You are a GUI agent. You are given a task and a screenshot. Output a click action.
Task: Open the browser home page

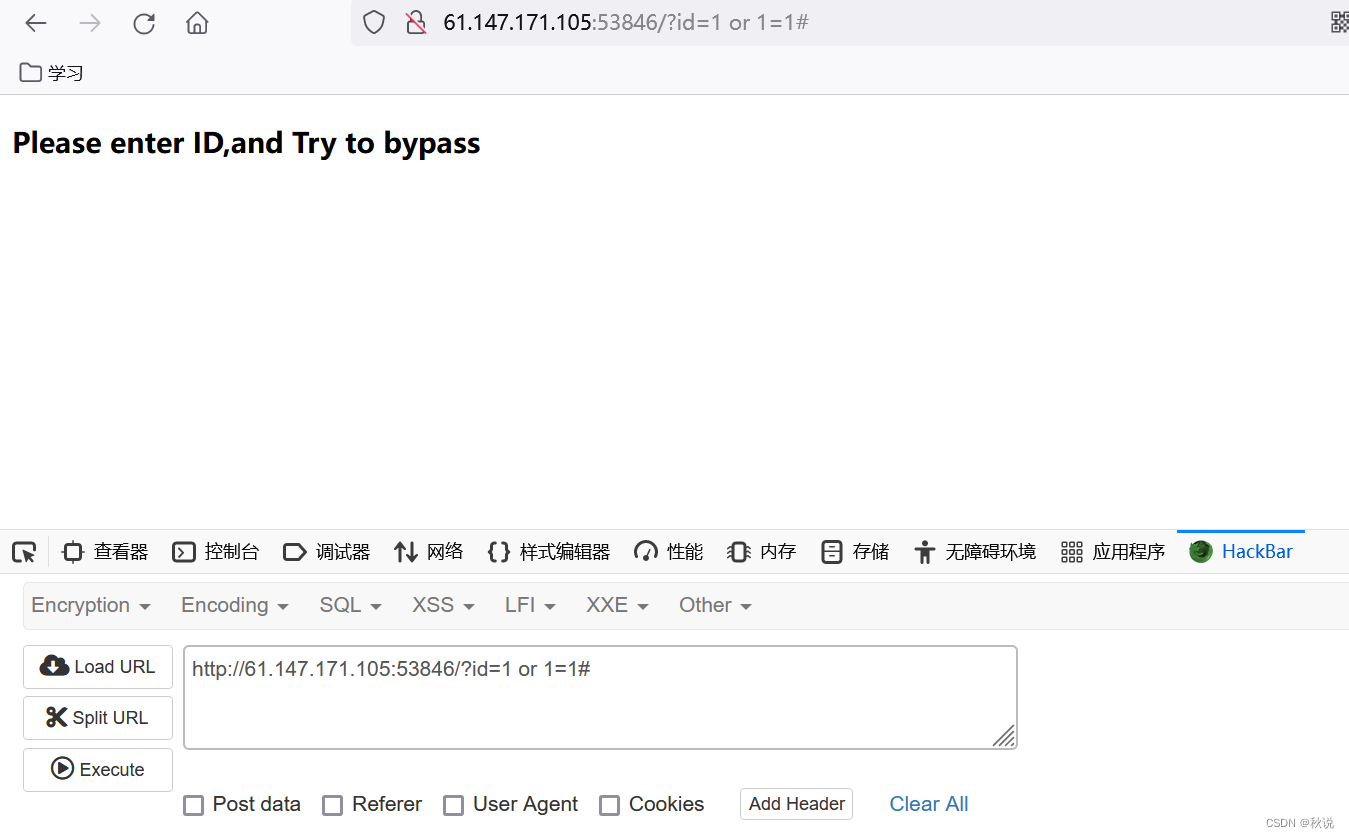197,23
